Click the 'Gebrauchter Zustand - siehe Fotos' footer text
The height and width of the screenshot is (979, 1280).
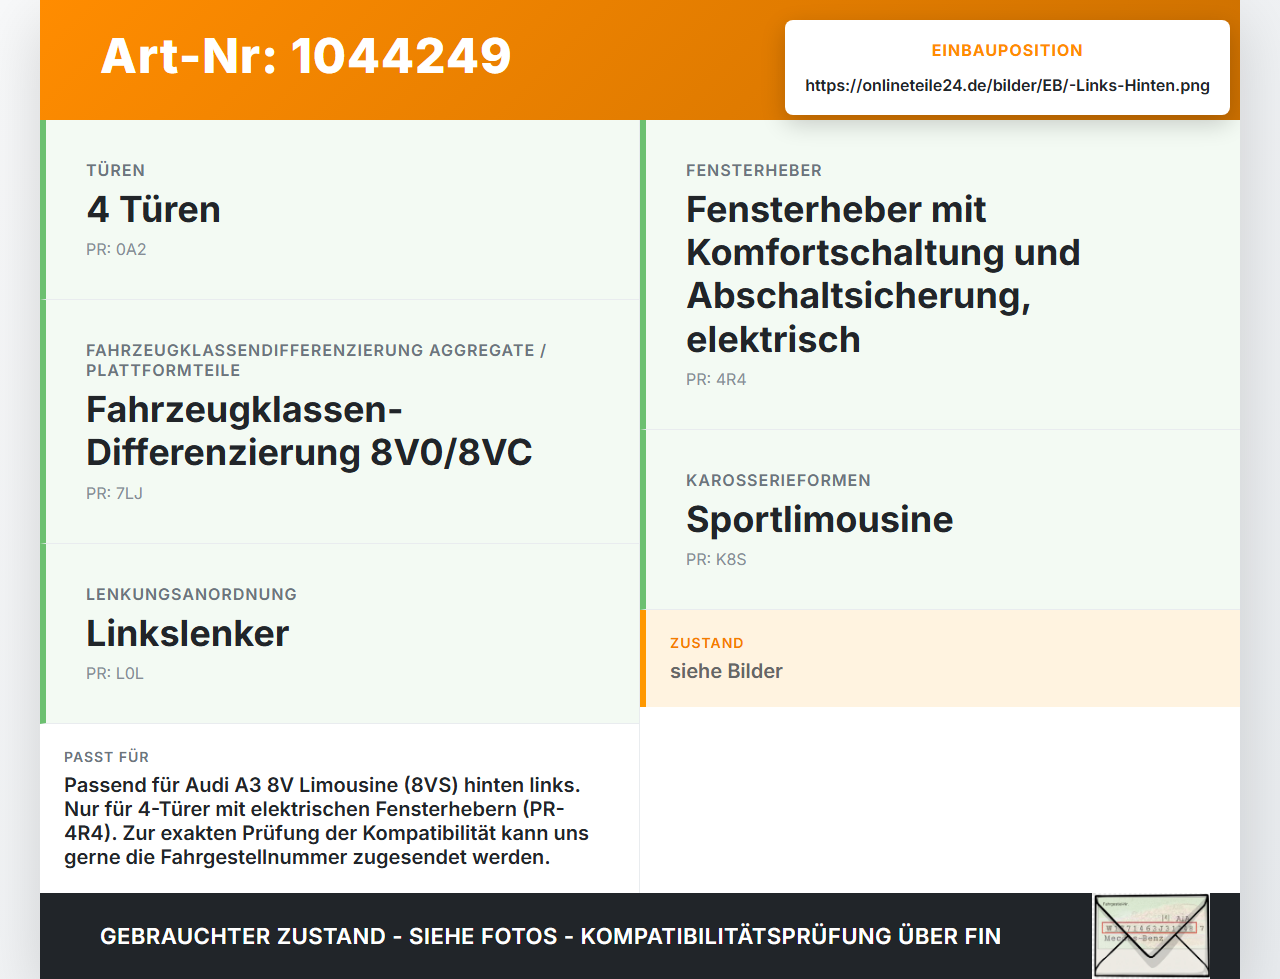(x=550, y=936)
